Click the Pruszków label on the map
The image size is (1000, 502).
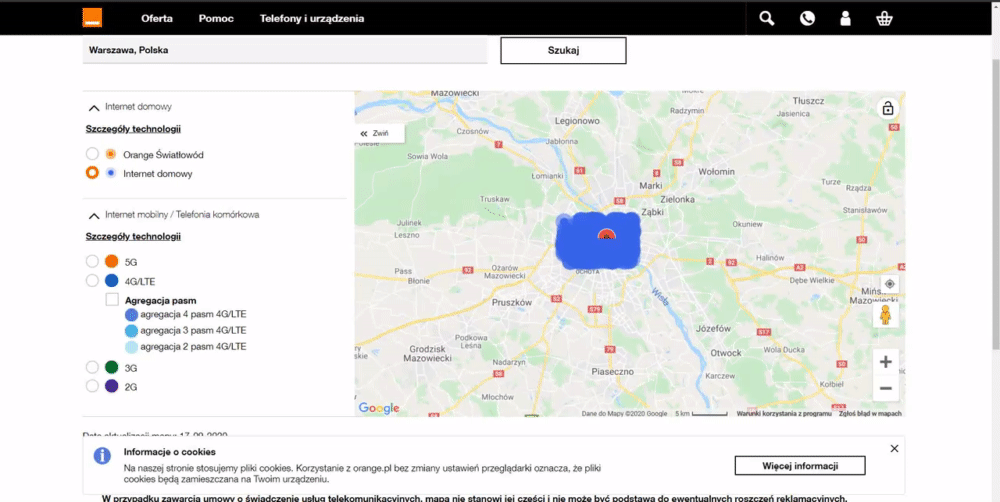(x=511, y=303)
